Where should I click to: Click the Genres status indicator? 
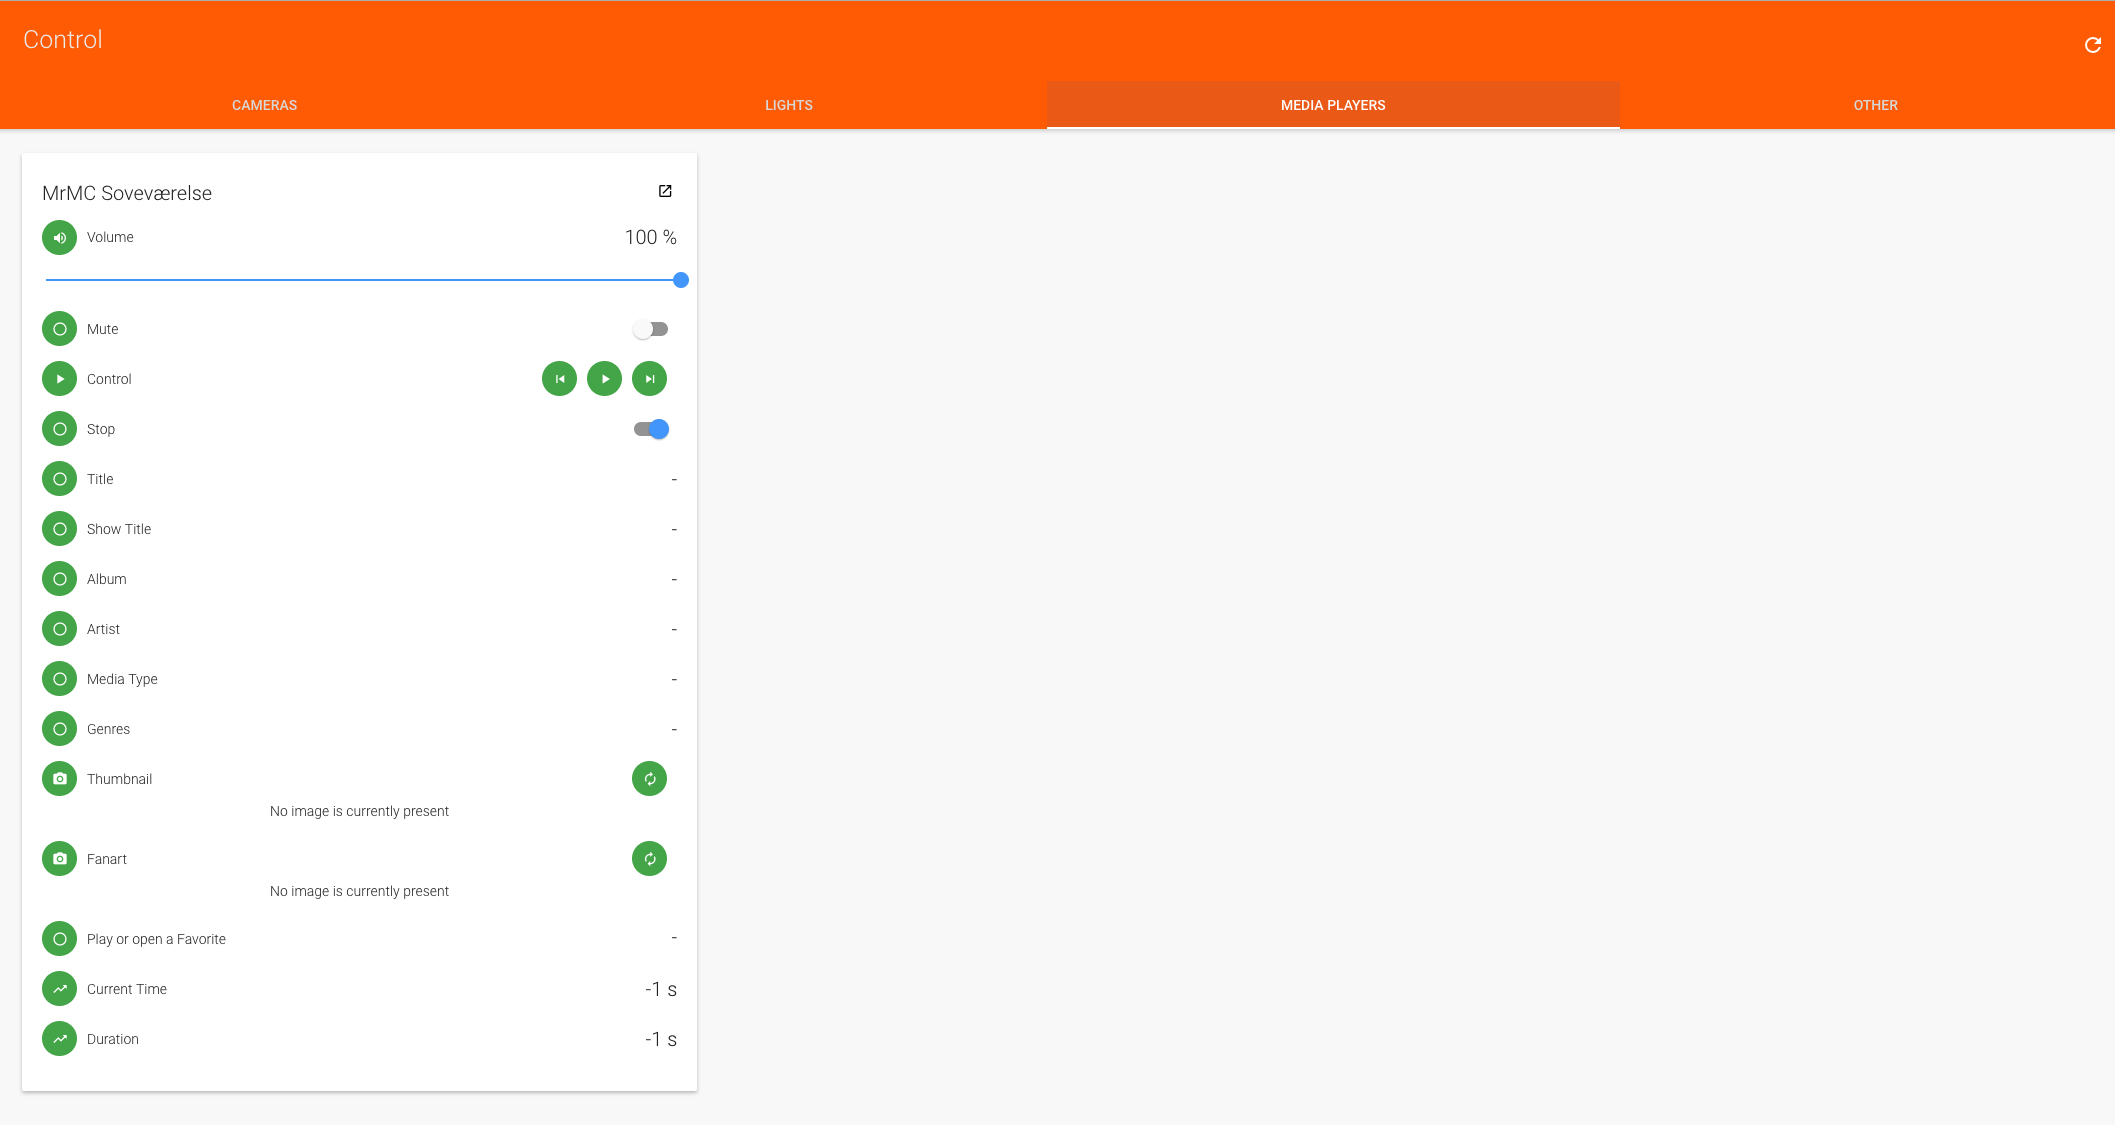59,728
